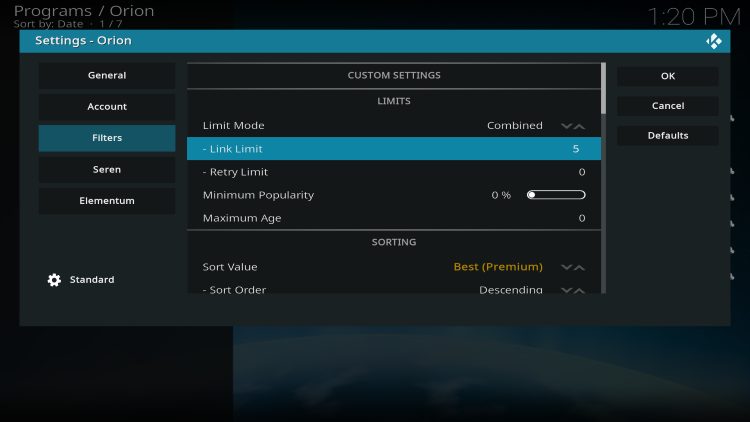The width and height of the screenshot is (750, 422).
Task: Click the Kodi logo icon in settings header
Action: coord(714,41)
